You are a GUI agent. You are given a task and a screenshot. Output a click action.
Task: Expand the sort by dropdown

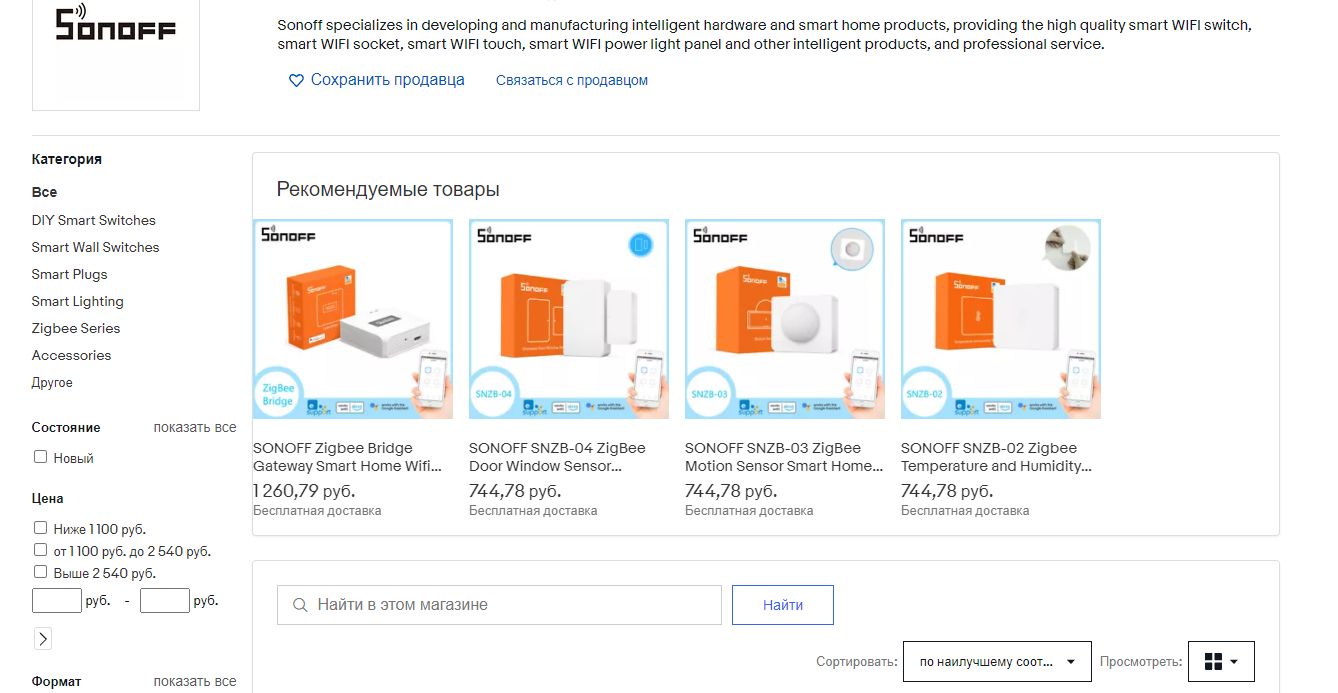pos(997,662)
